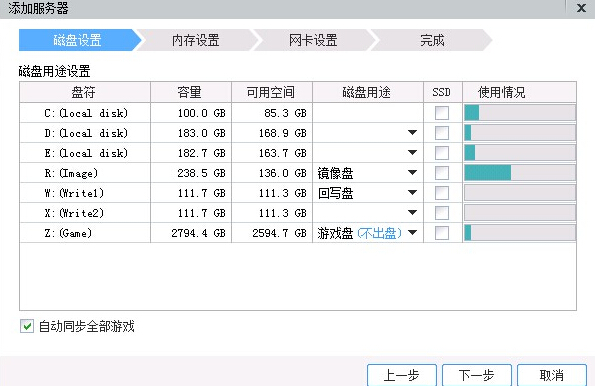Click the R: disk usage bar
The width and height of the screenshot is (595, 386).
pos(519,173)
